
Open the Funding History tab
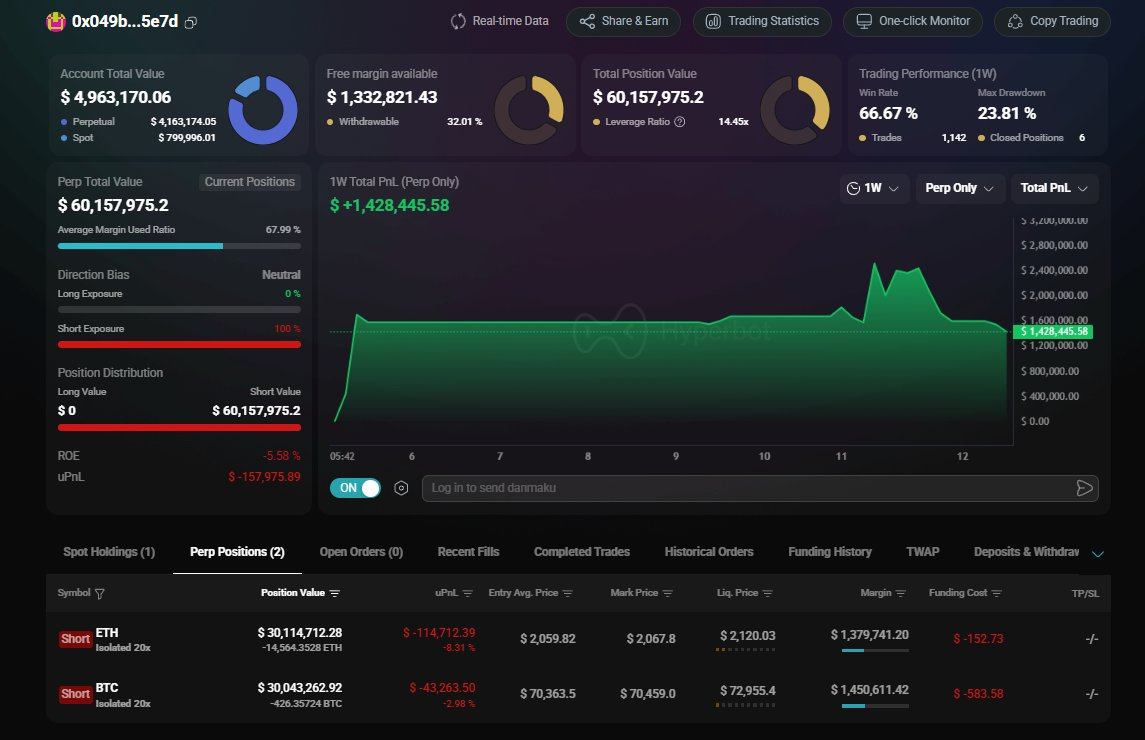(829, 552)
